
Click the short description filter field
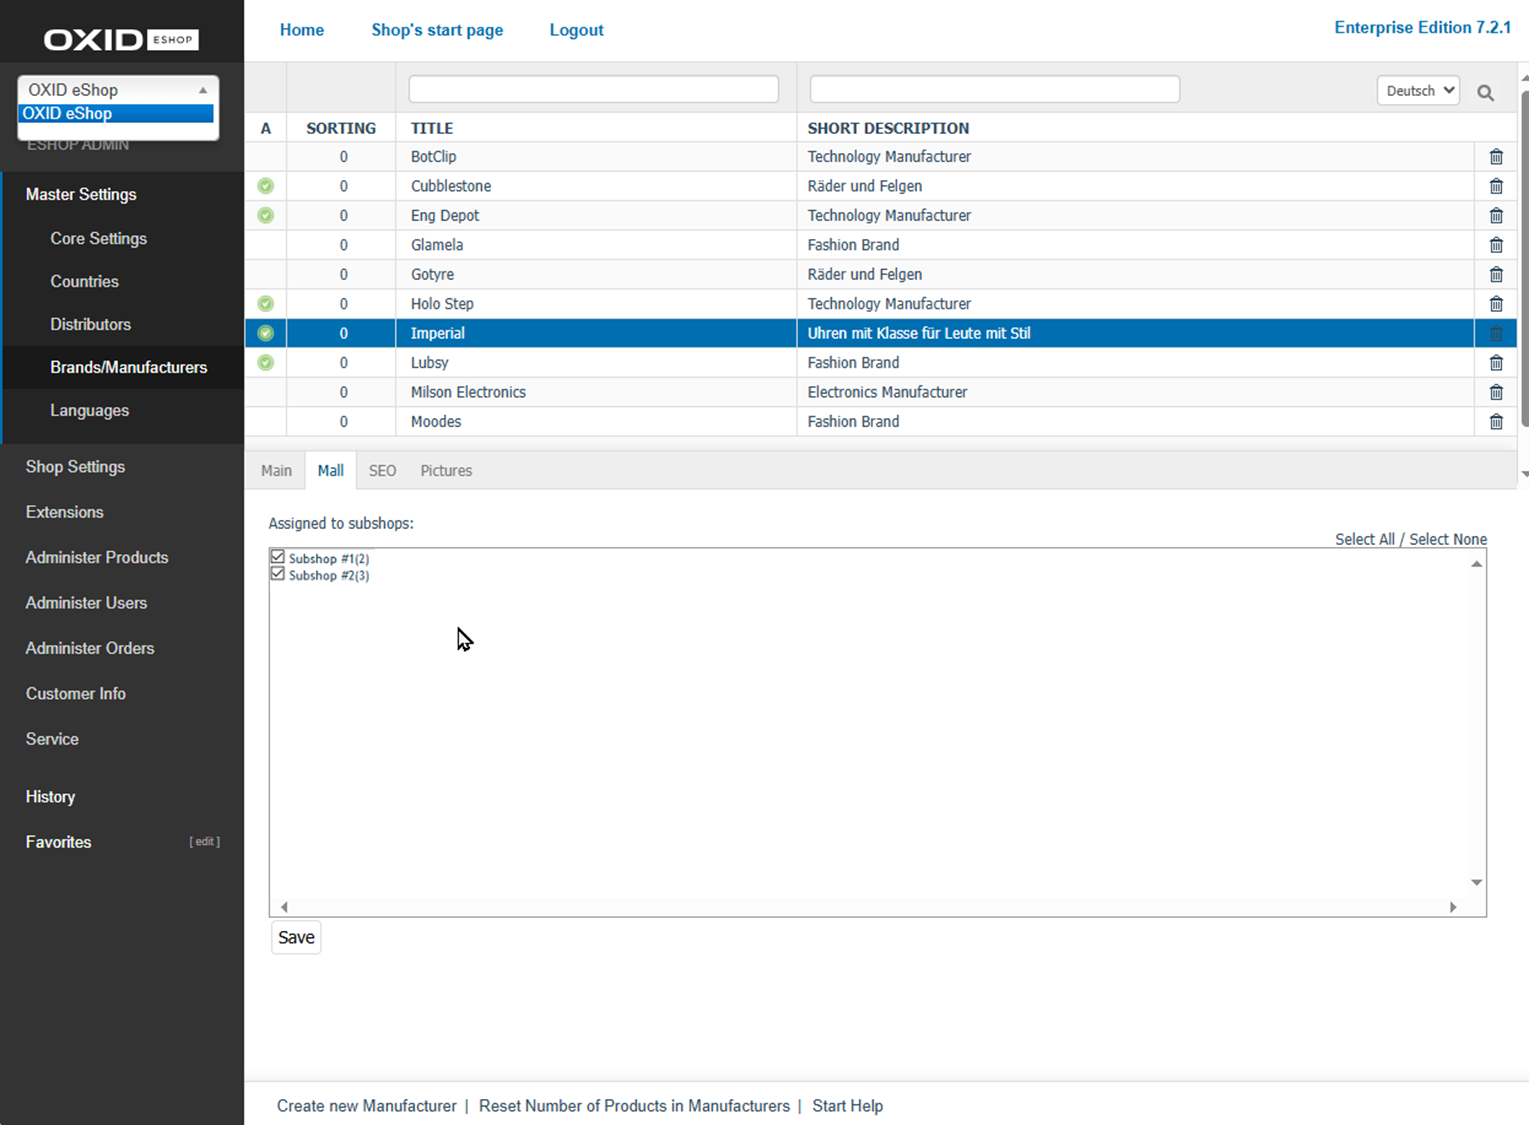point(994,89)
